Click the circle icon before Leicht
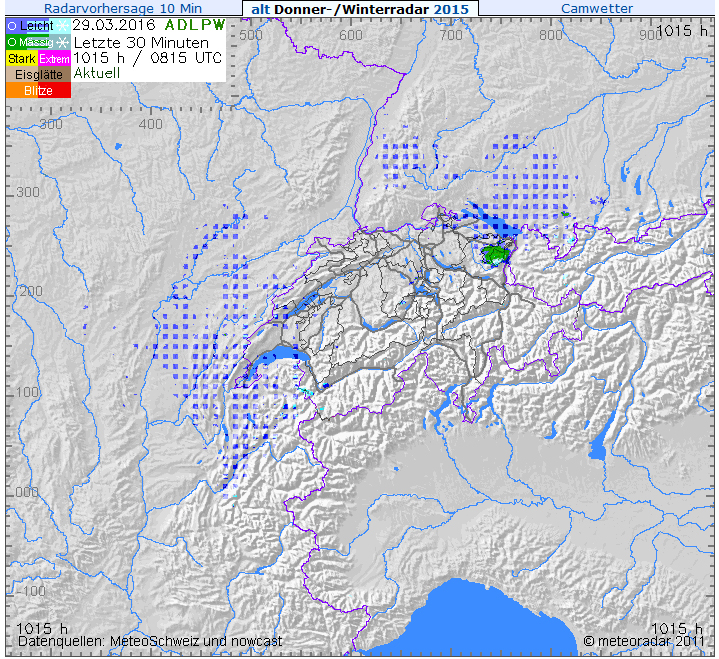This screenshot has width=719, height=659. pos(12,26)
